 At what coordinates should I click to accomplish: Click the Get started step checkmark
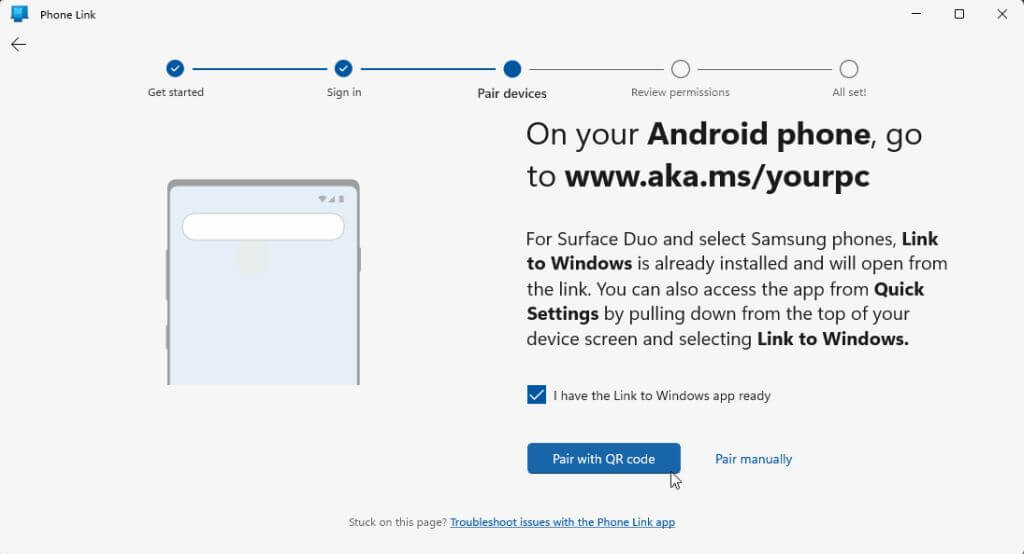pyautogui.click(x=175, y=69)
